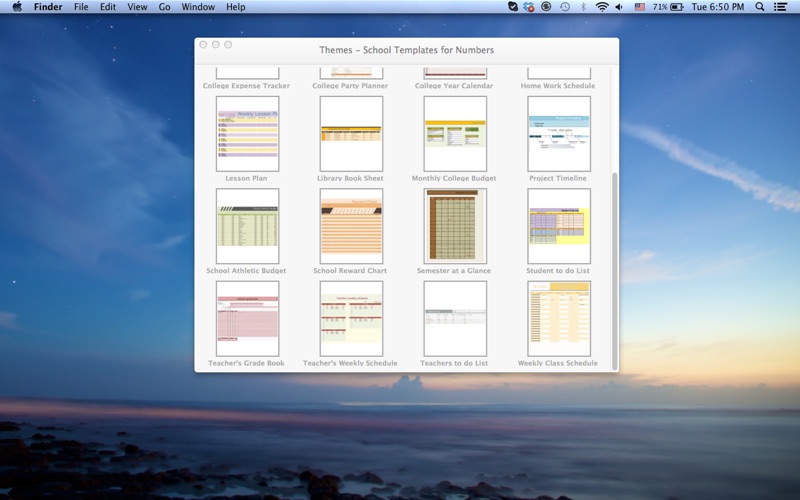The image size is (800, 500).
Task: Select the Weekly Class Schedule template thumbnail
Action: point(559,318)
